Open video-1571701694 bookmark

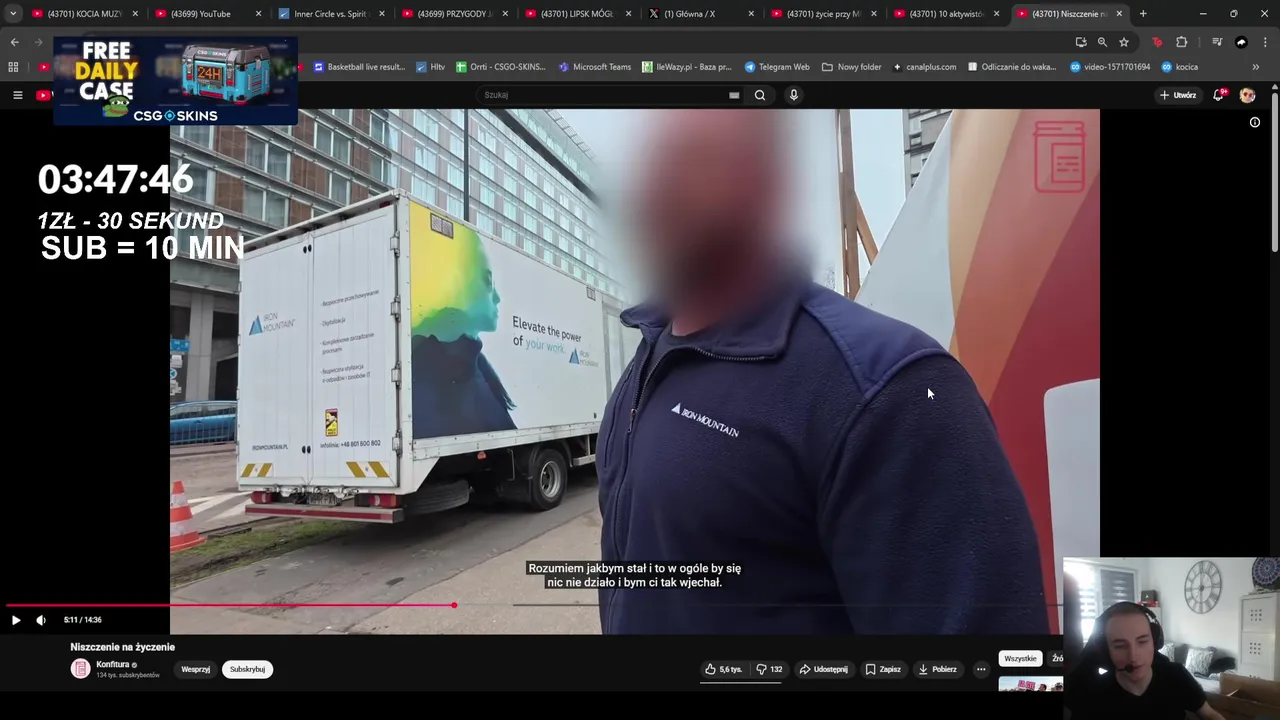pos(1112,67)
